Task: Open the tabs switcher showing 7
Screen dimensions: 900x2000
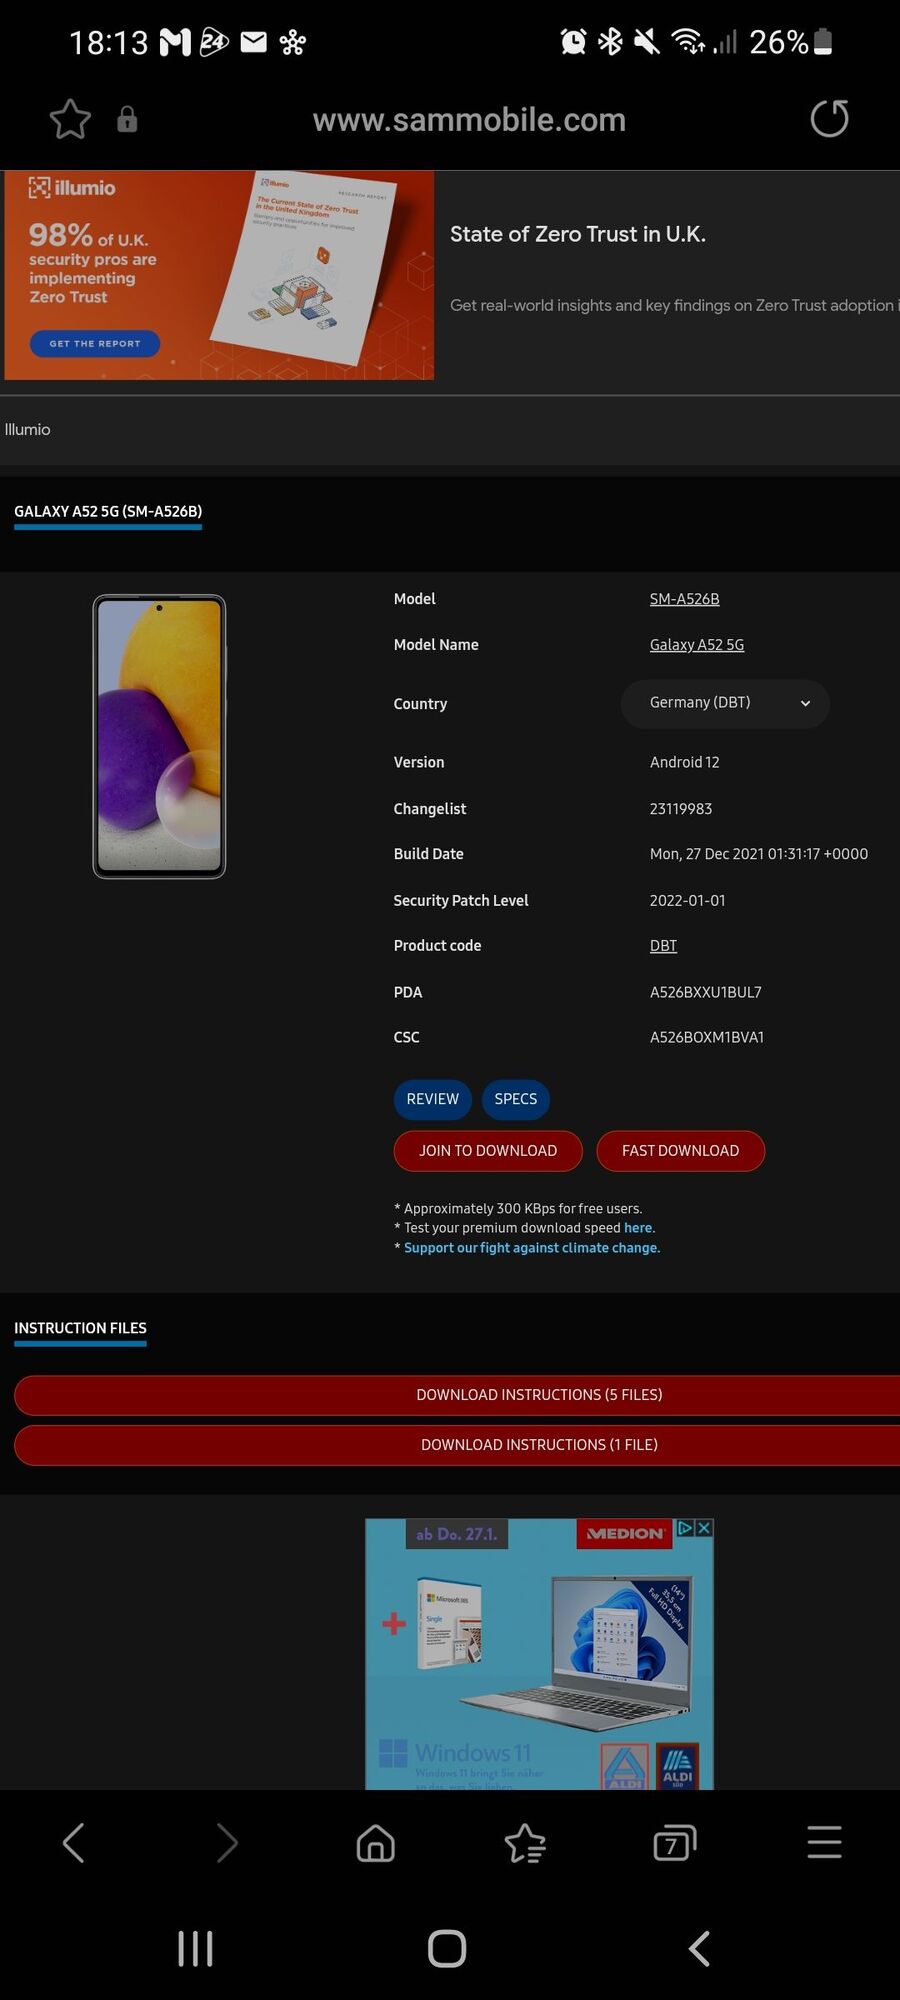Action: (x=674, y=1842)
